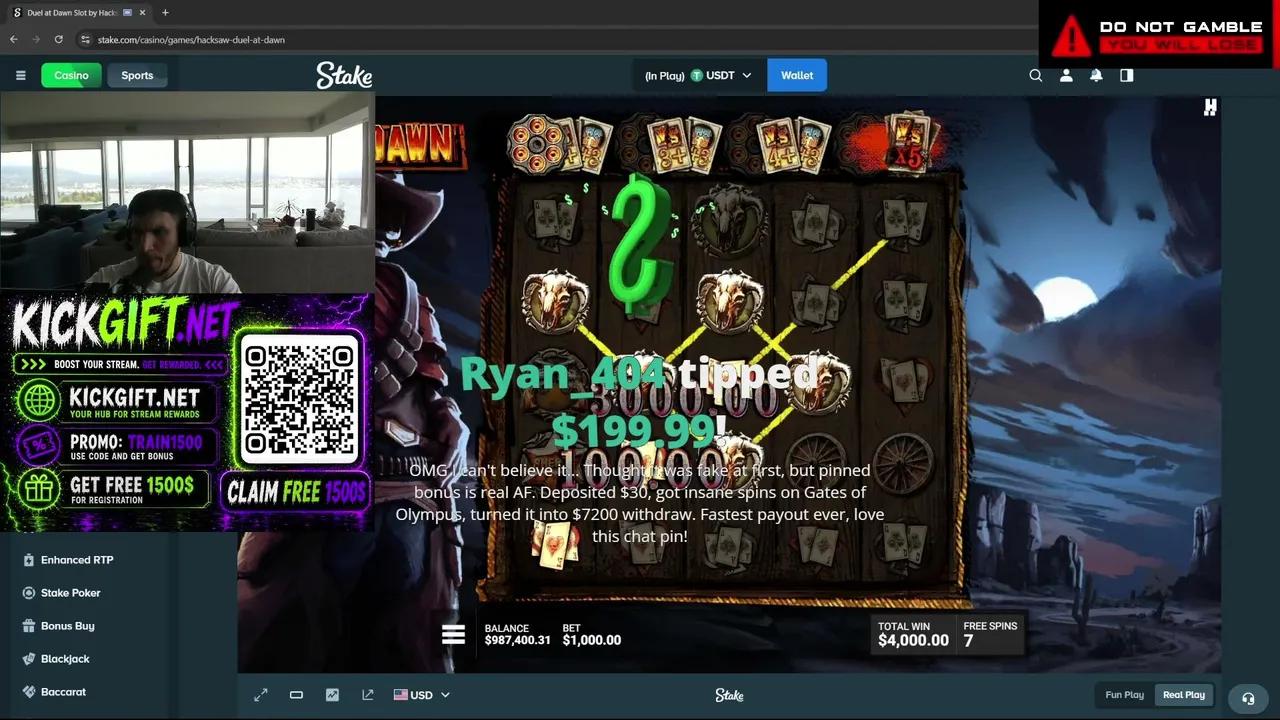Image resolution: width=1280 pixels, height=720 pixels.
Task: Click the webcam video overlay
Action: pos(187,193)
